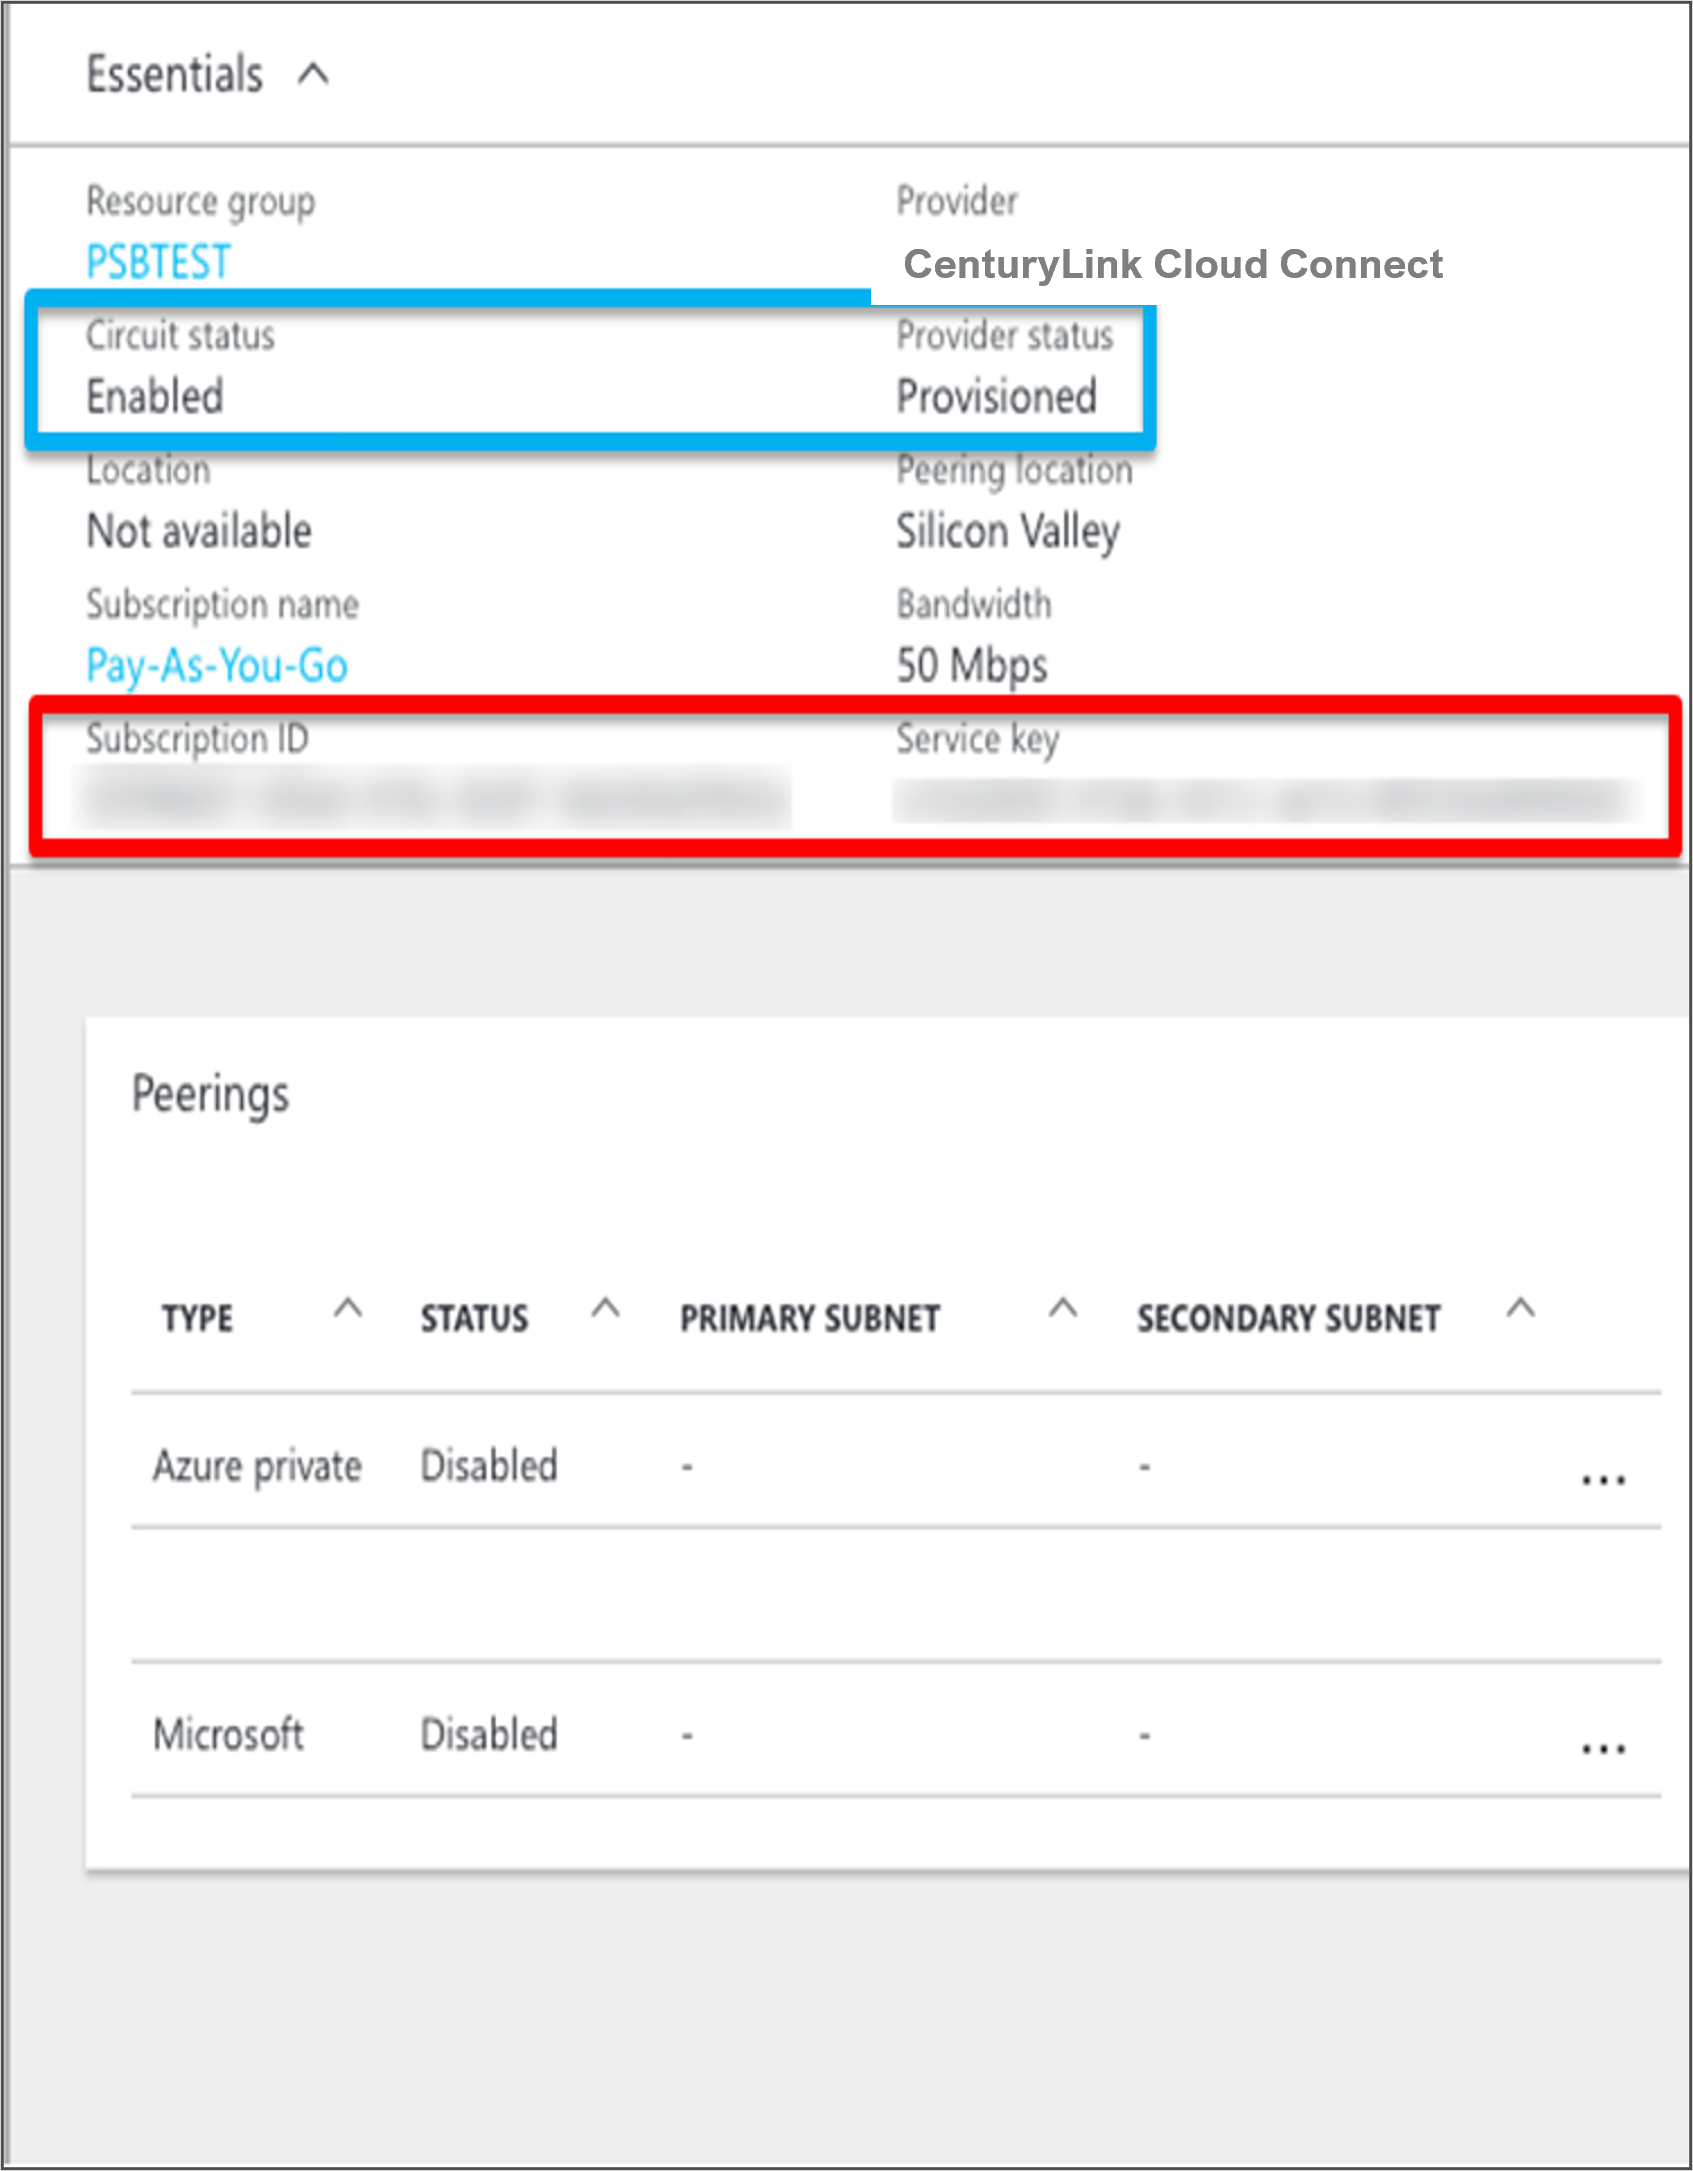The image size is (1693, 2171).
Task: Click the 50 Mbps bandwidth value
Action: [x=972, y=666]
